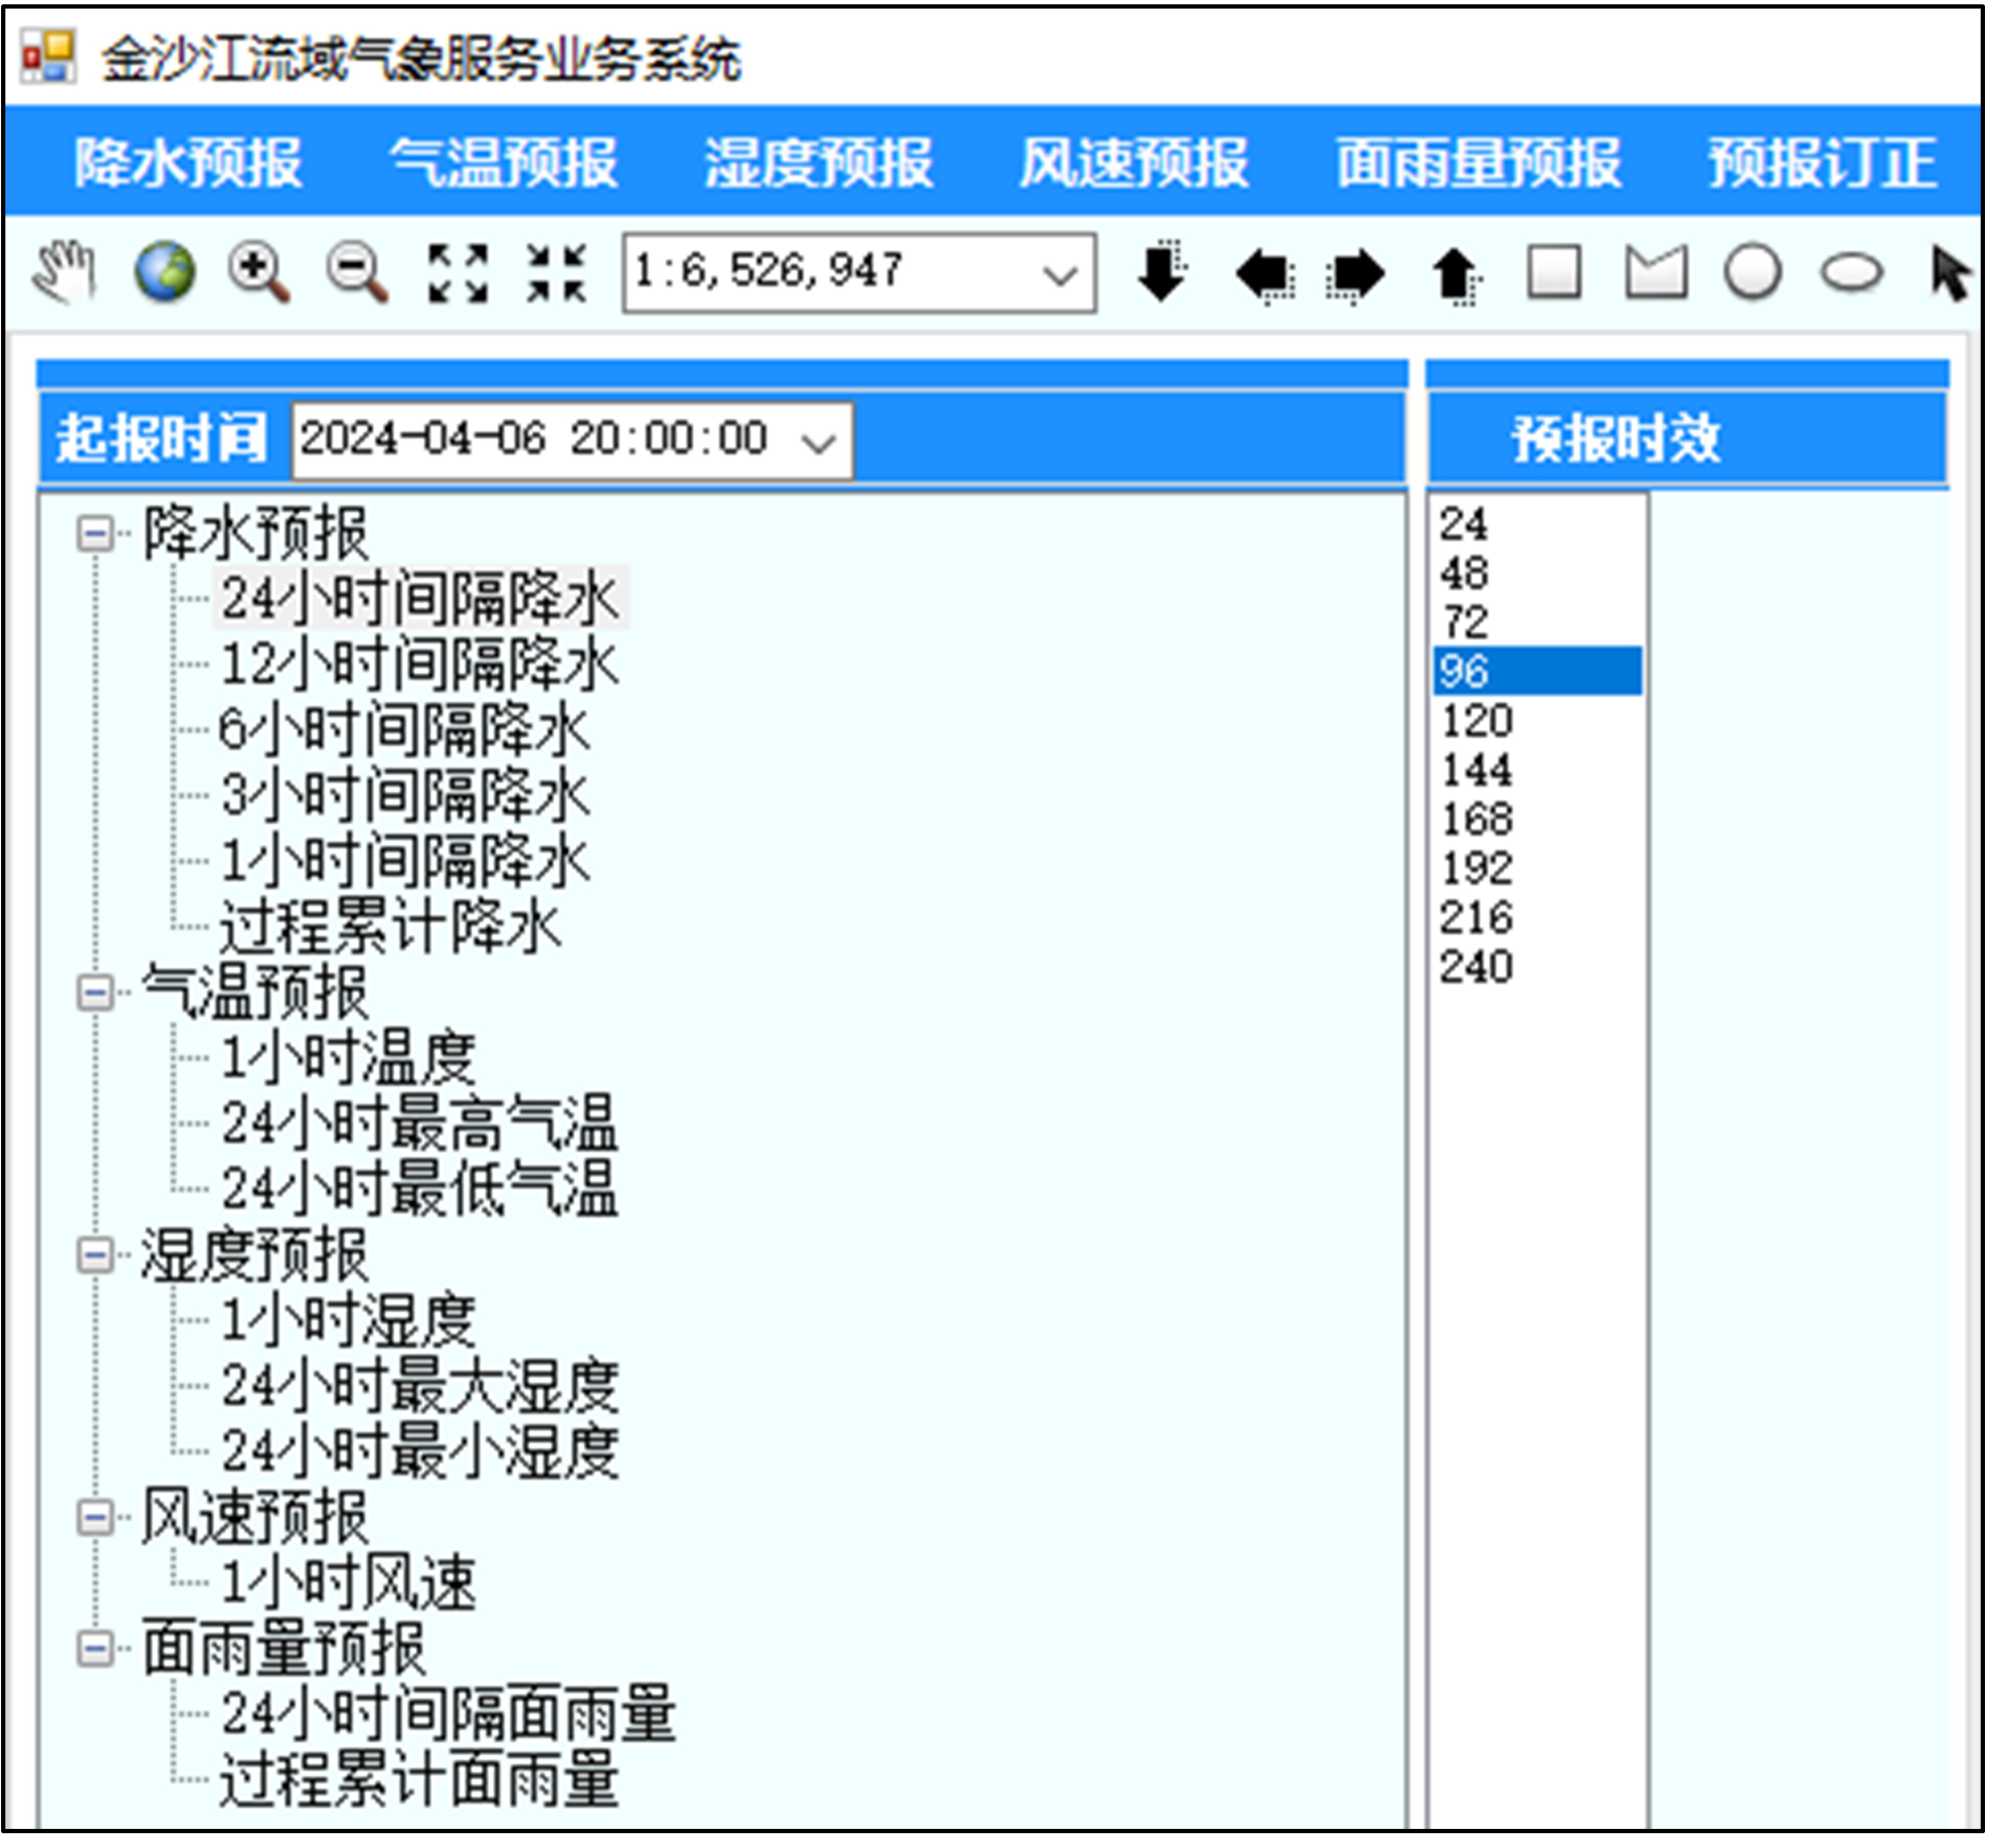This screenshot has width=2000, height=1845.
Task: Choose the ellipse drawing tool
Action: 1851,272
